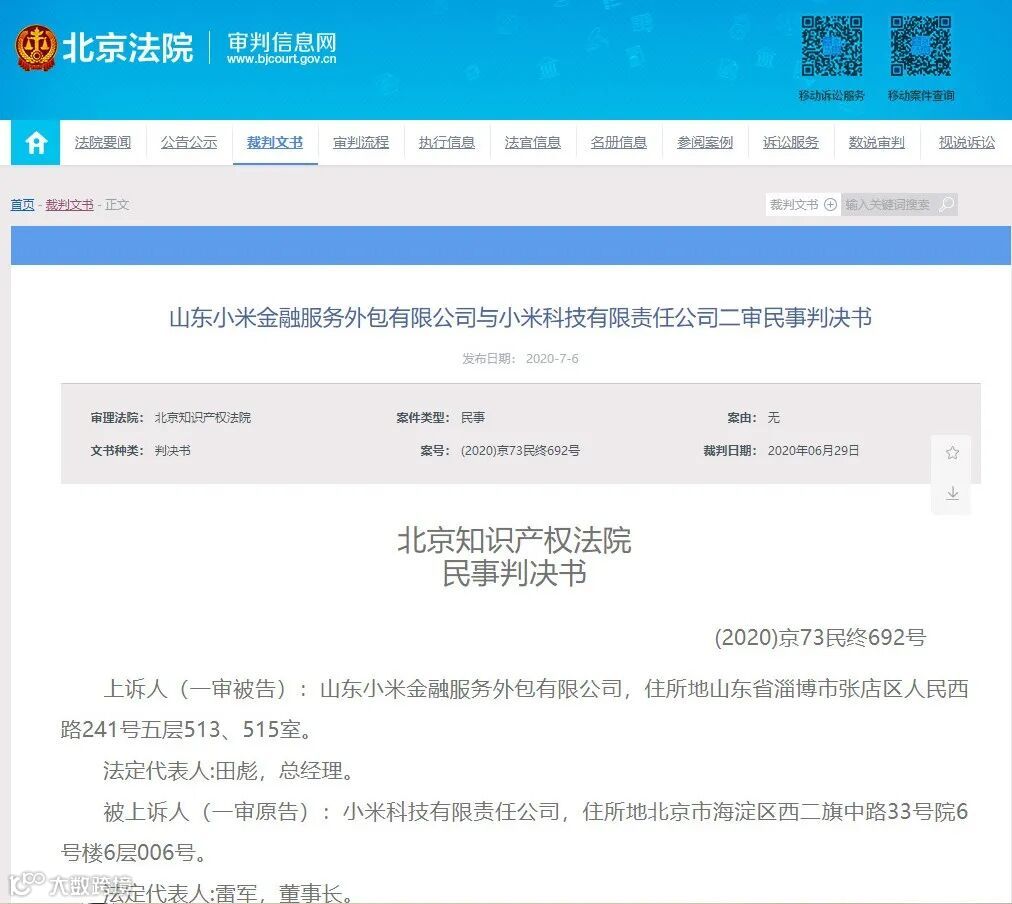Run search with the magnifier icon
Image resolution: width=1012 pixels, height=904 pixels.
(946, 205)
